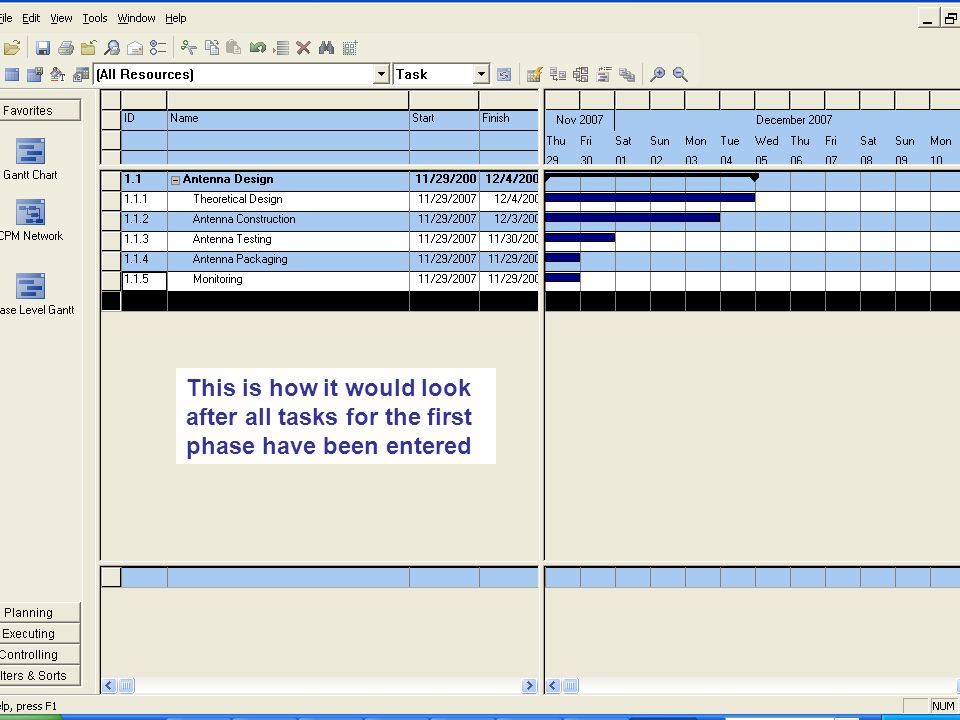Open the Help menu

(x=176, y=18)
